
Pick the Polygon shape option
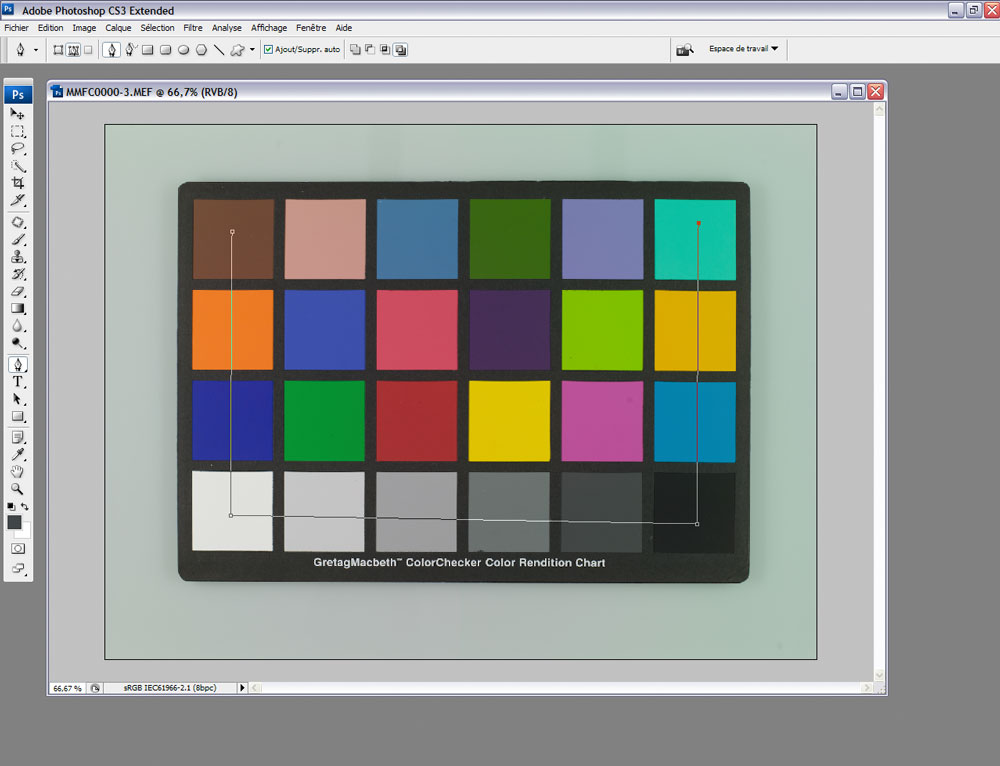pyautogui.click(x=202, y=50)
